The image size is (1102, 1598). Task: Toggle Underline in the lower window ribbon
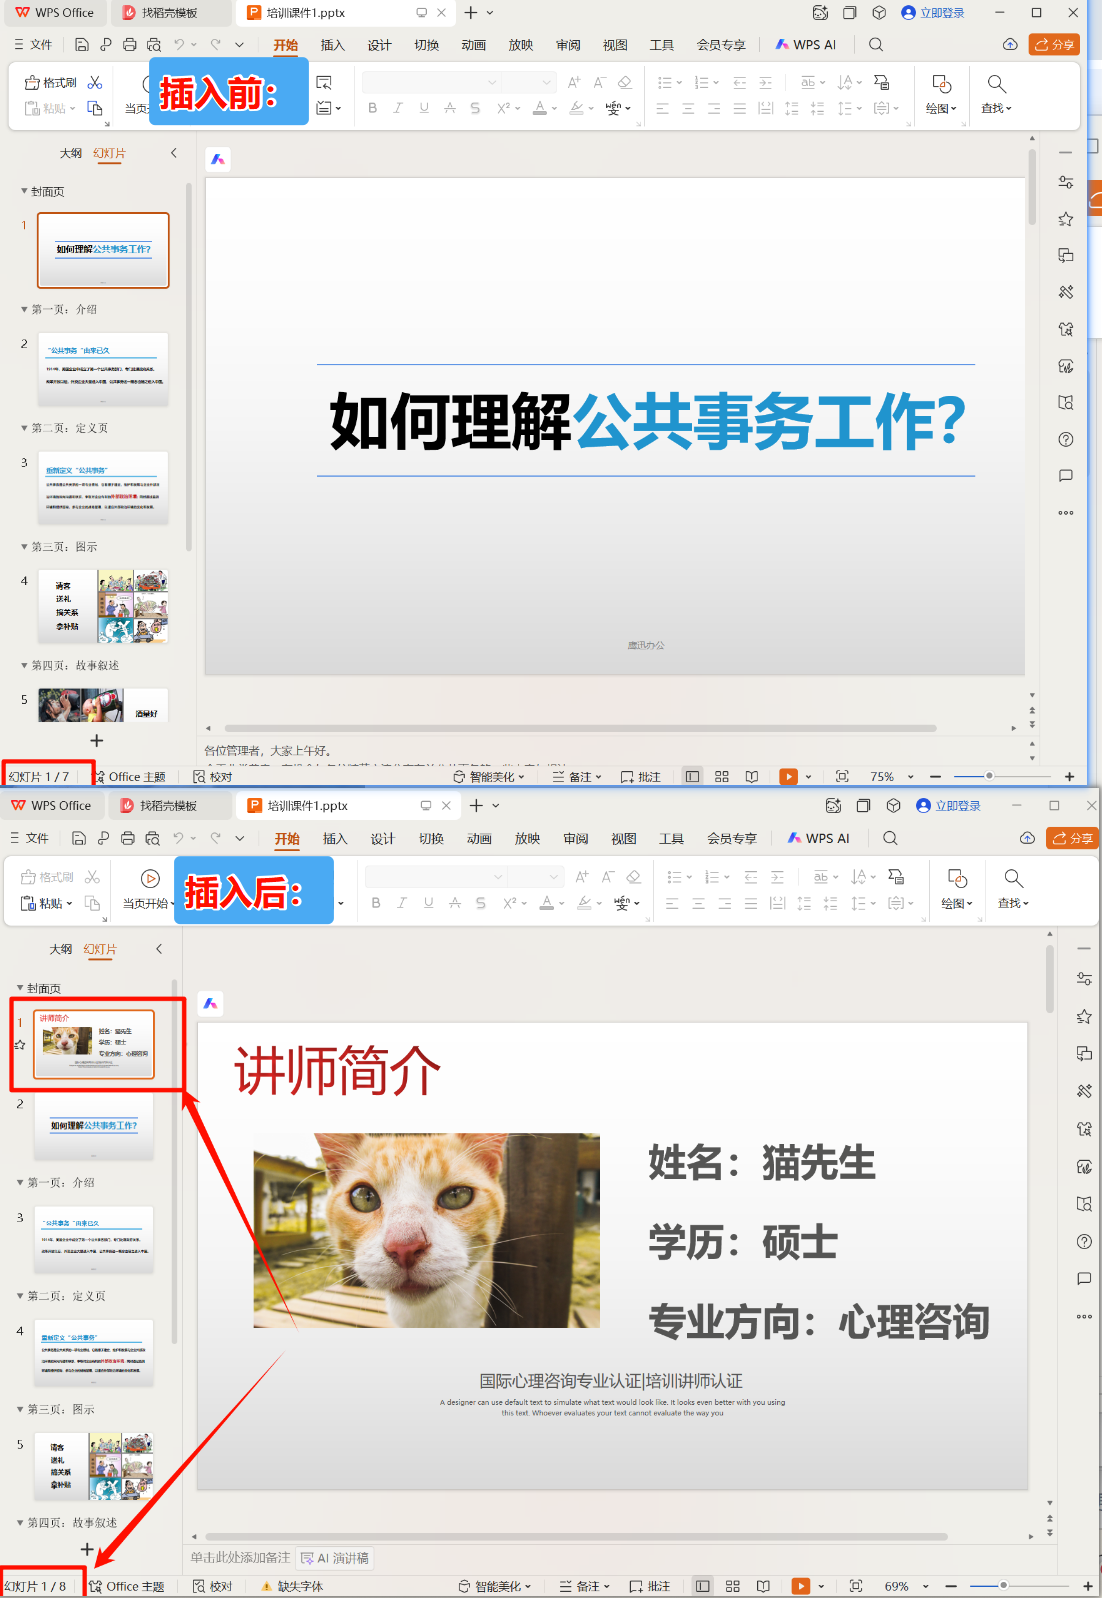[429, 903]
